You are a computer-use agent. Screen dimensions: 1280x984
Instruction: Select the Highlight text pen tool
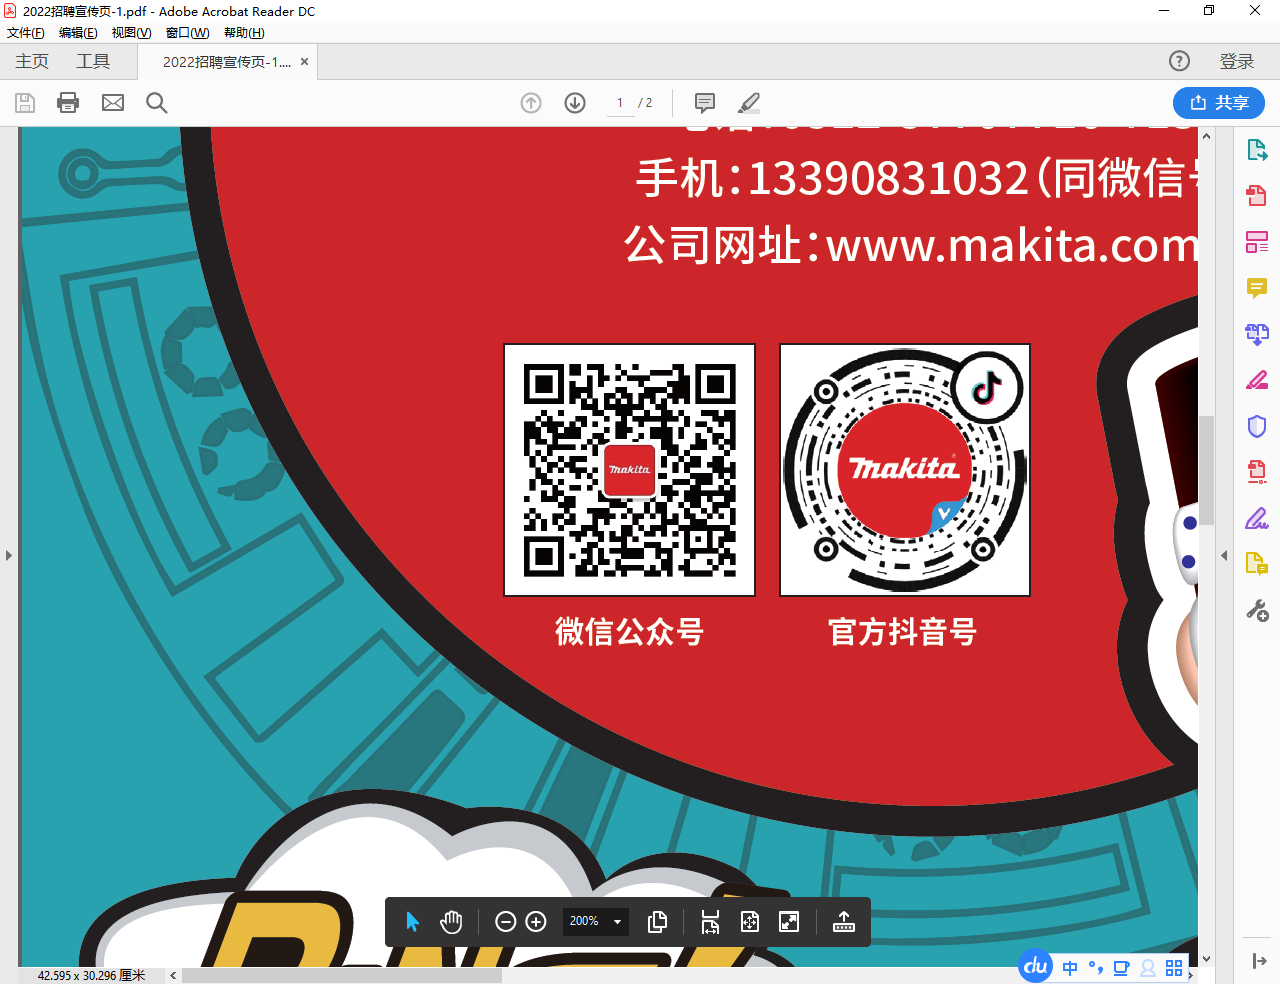click(749, 103)
